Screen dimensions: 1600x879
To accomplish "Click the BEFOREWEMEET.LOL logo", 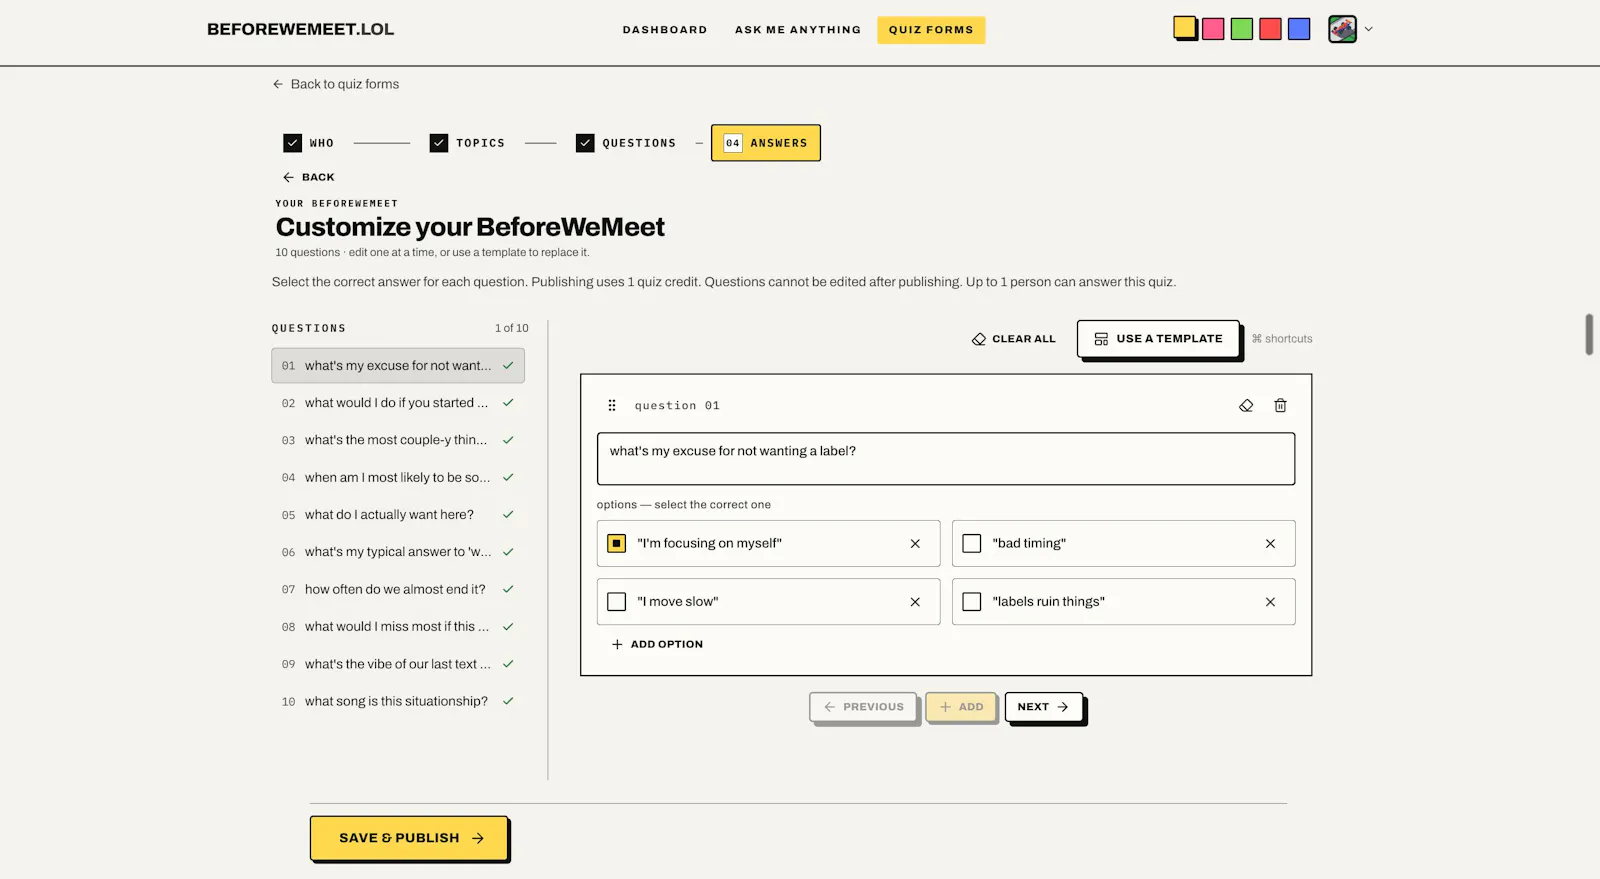I will tap(300, 29).
